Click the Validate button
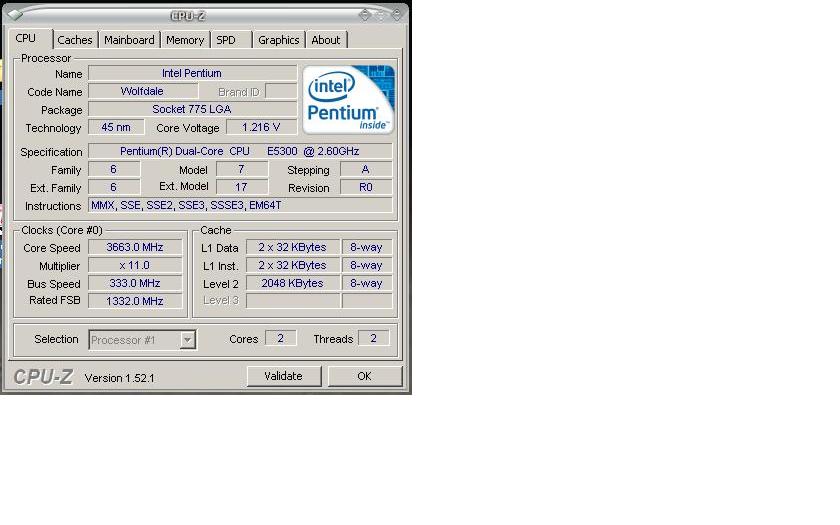This screenshot has width=840, height=525. coord(283,376)
